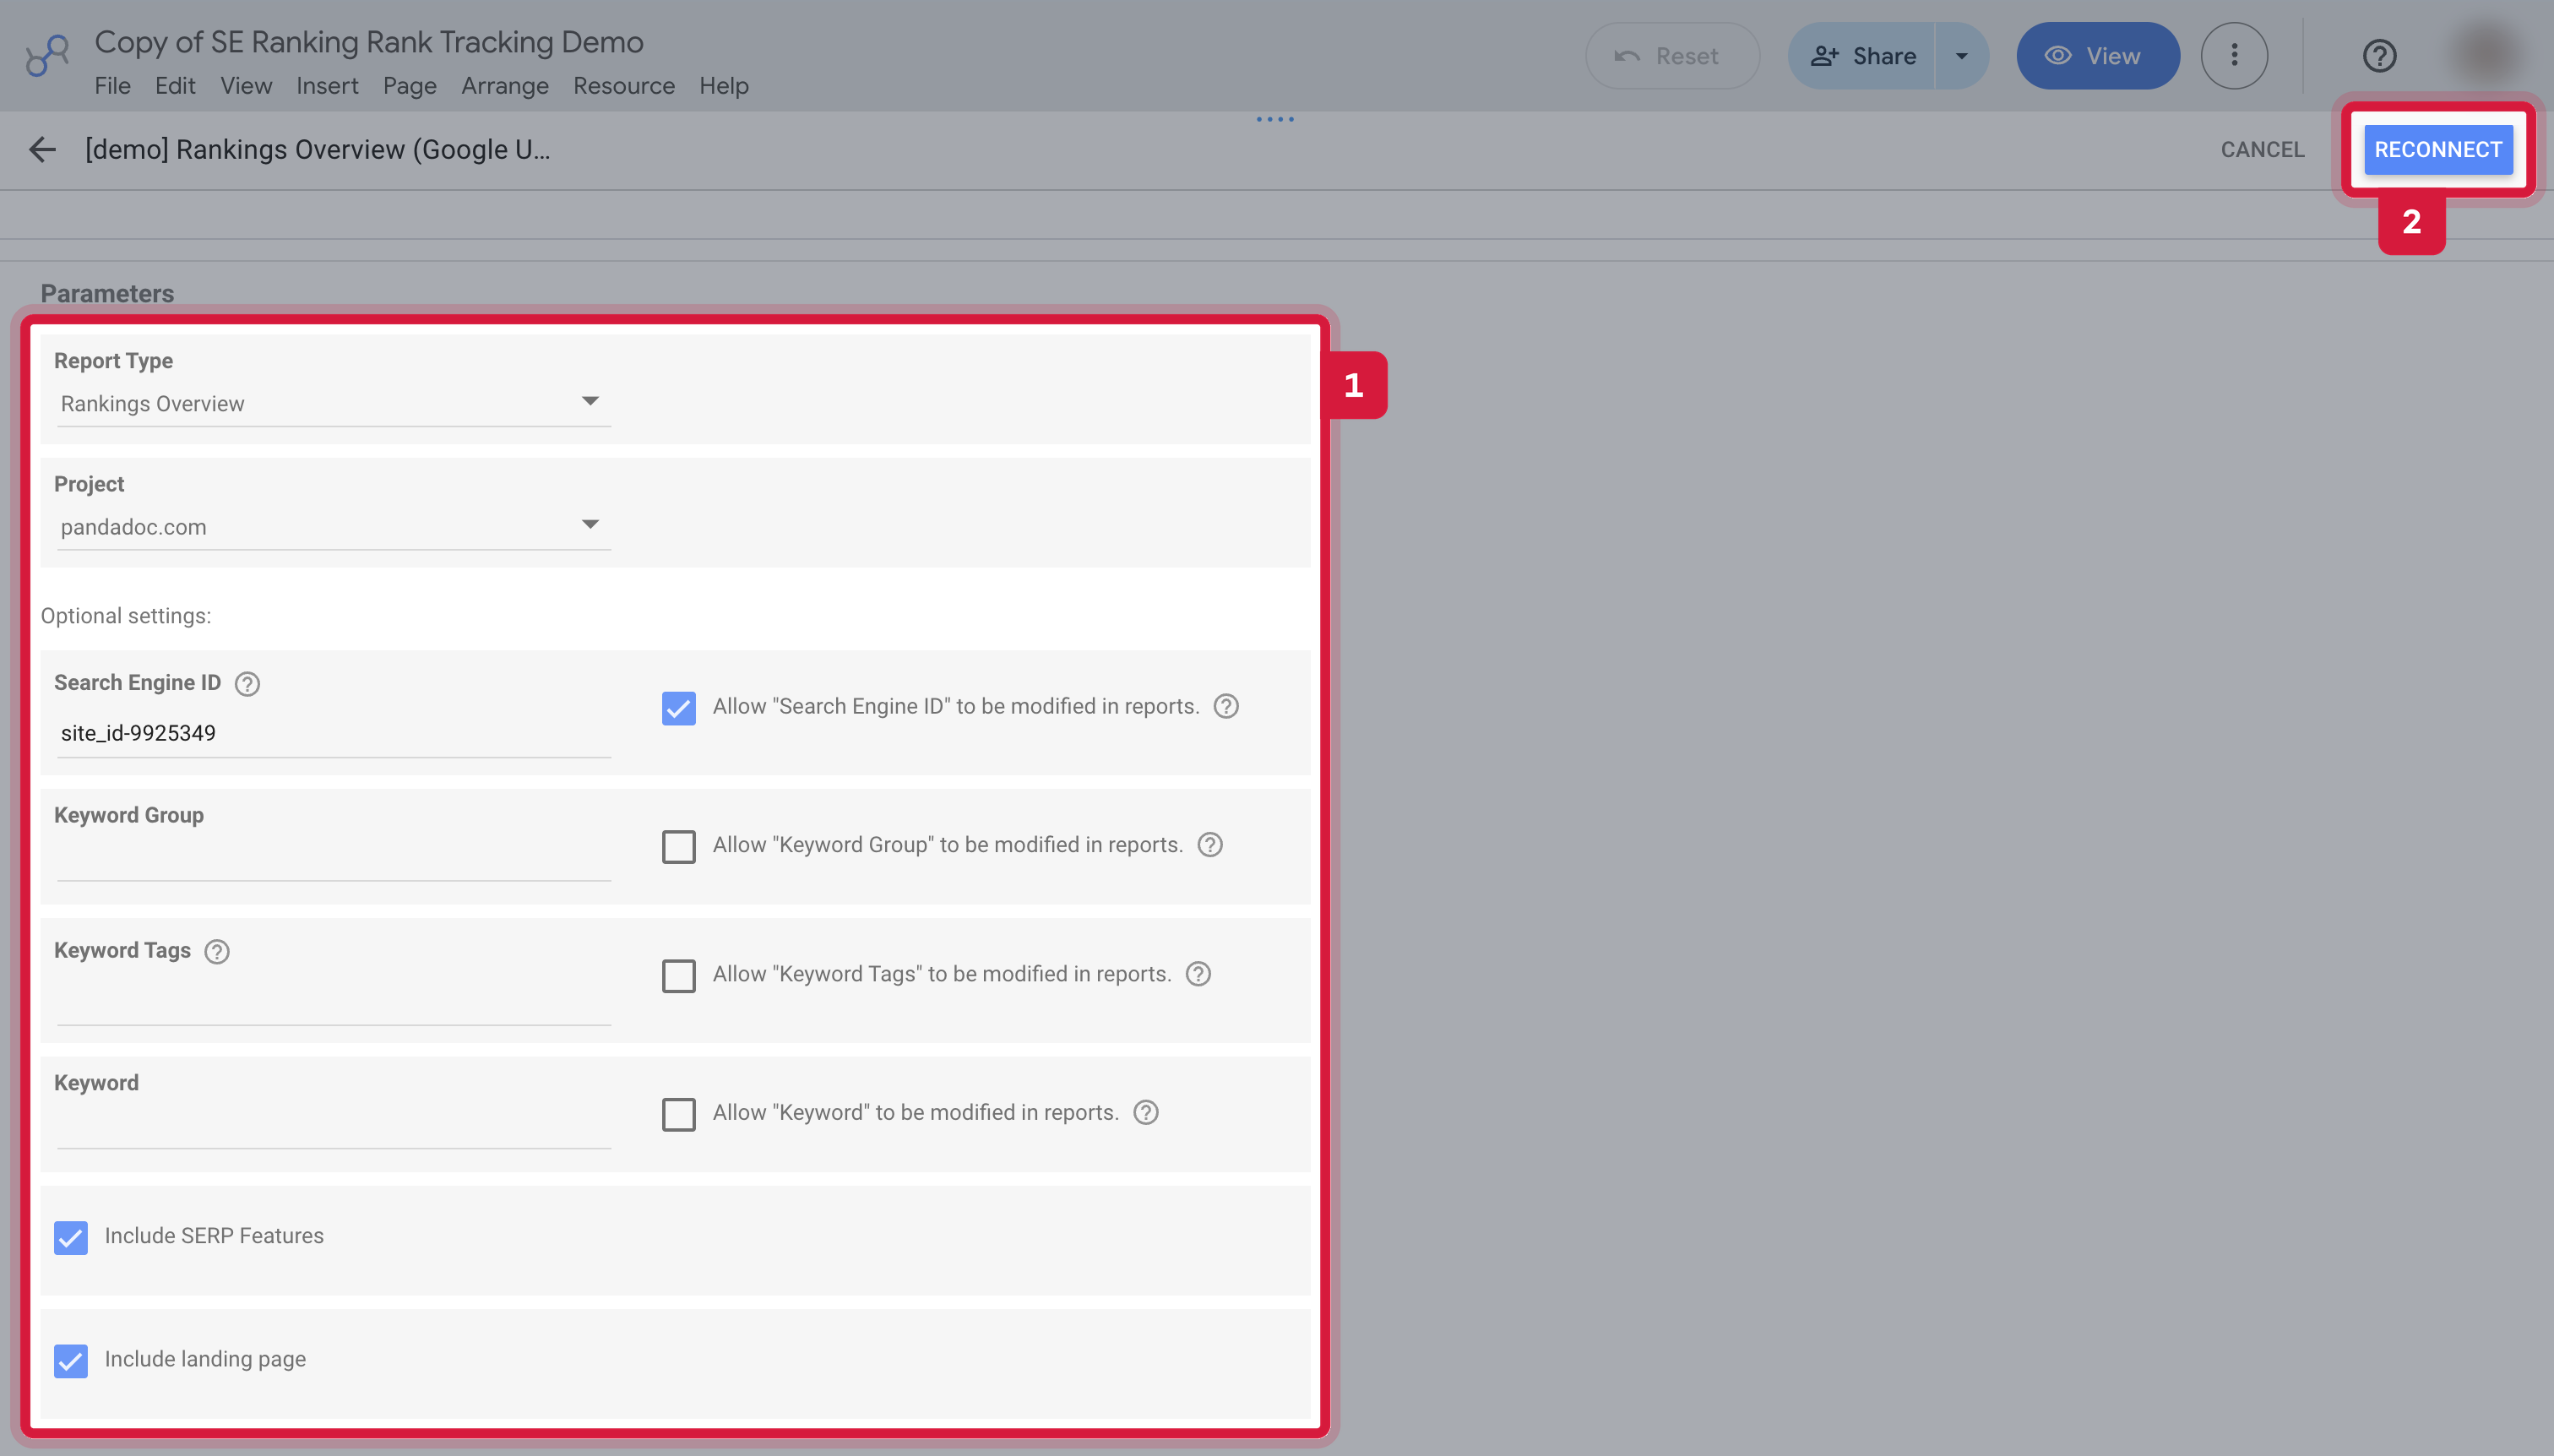Enable Allow Keyword Group to be modified

click(x=679, y=847)
